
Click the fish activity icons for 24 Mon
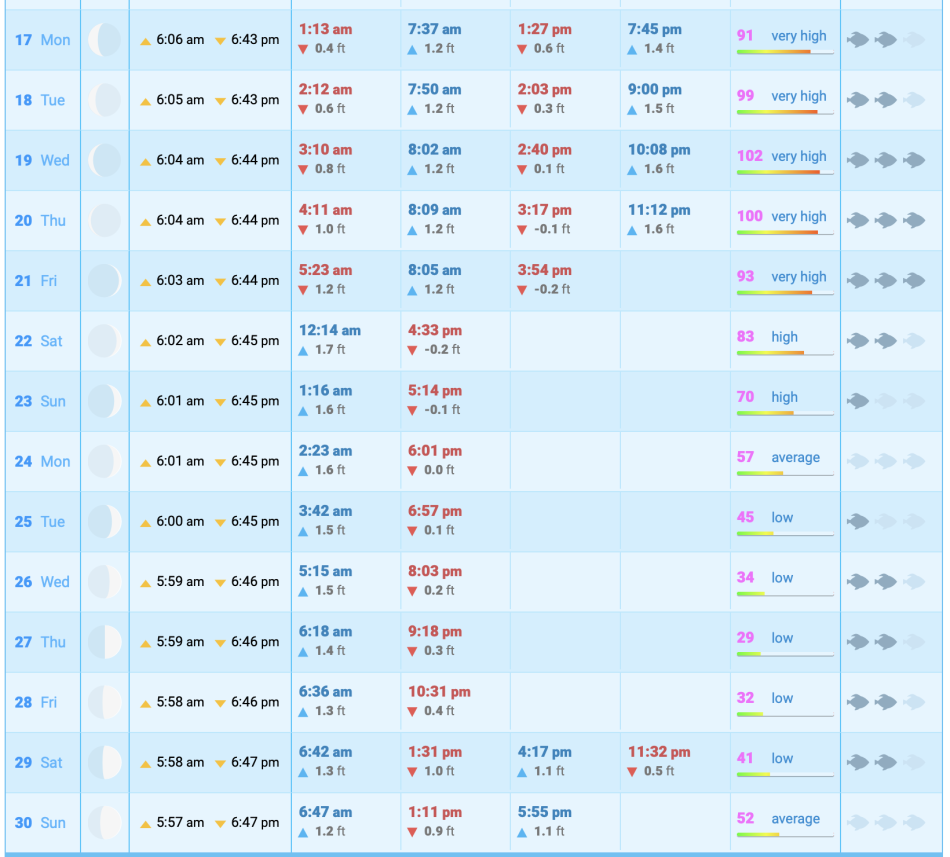[885, 461]
